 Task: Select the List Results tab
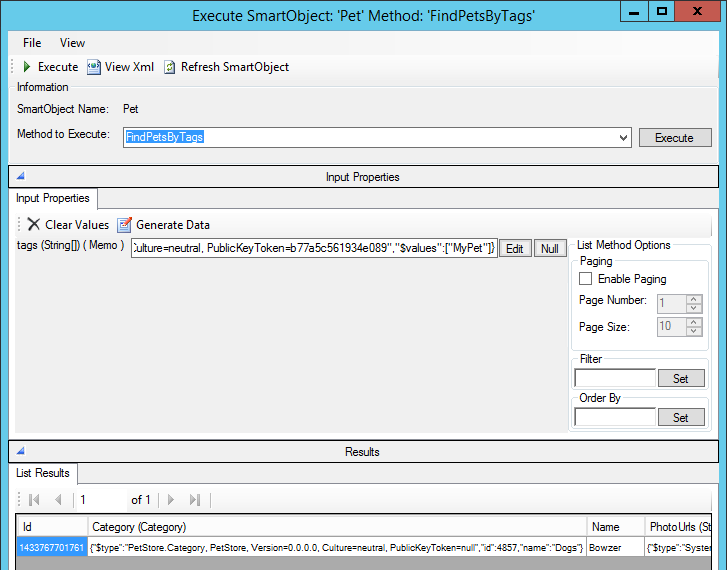coord(41,472)
